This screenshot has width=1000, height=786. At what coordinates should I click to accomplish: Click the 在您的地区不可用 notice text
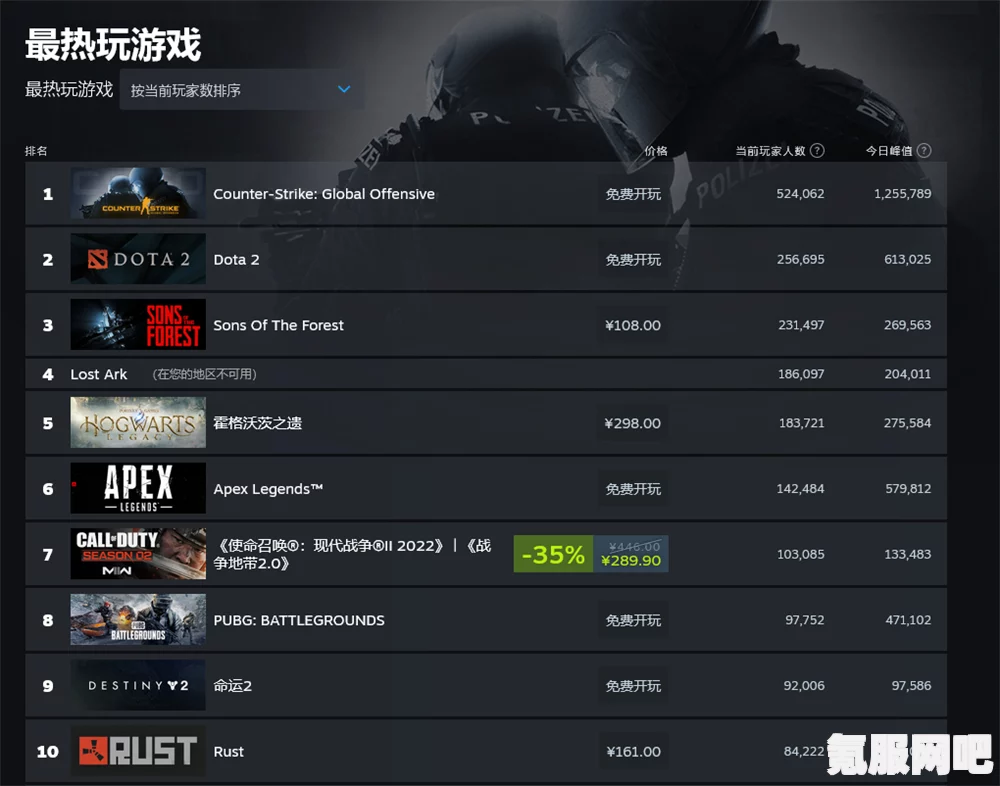point(204,374)
